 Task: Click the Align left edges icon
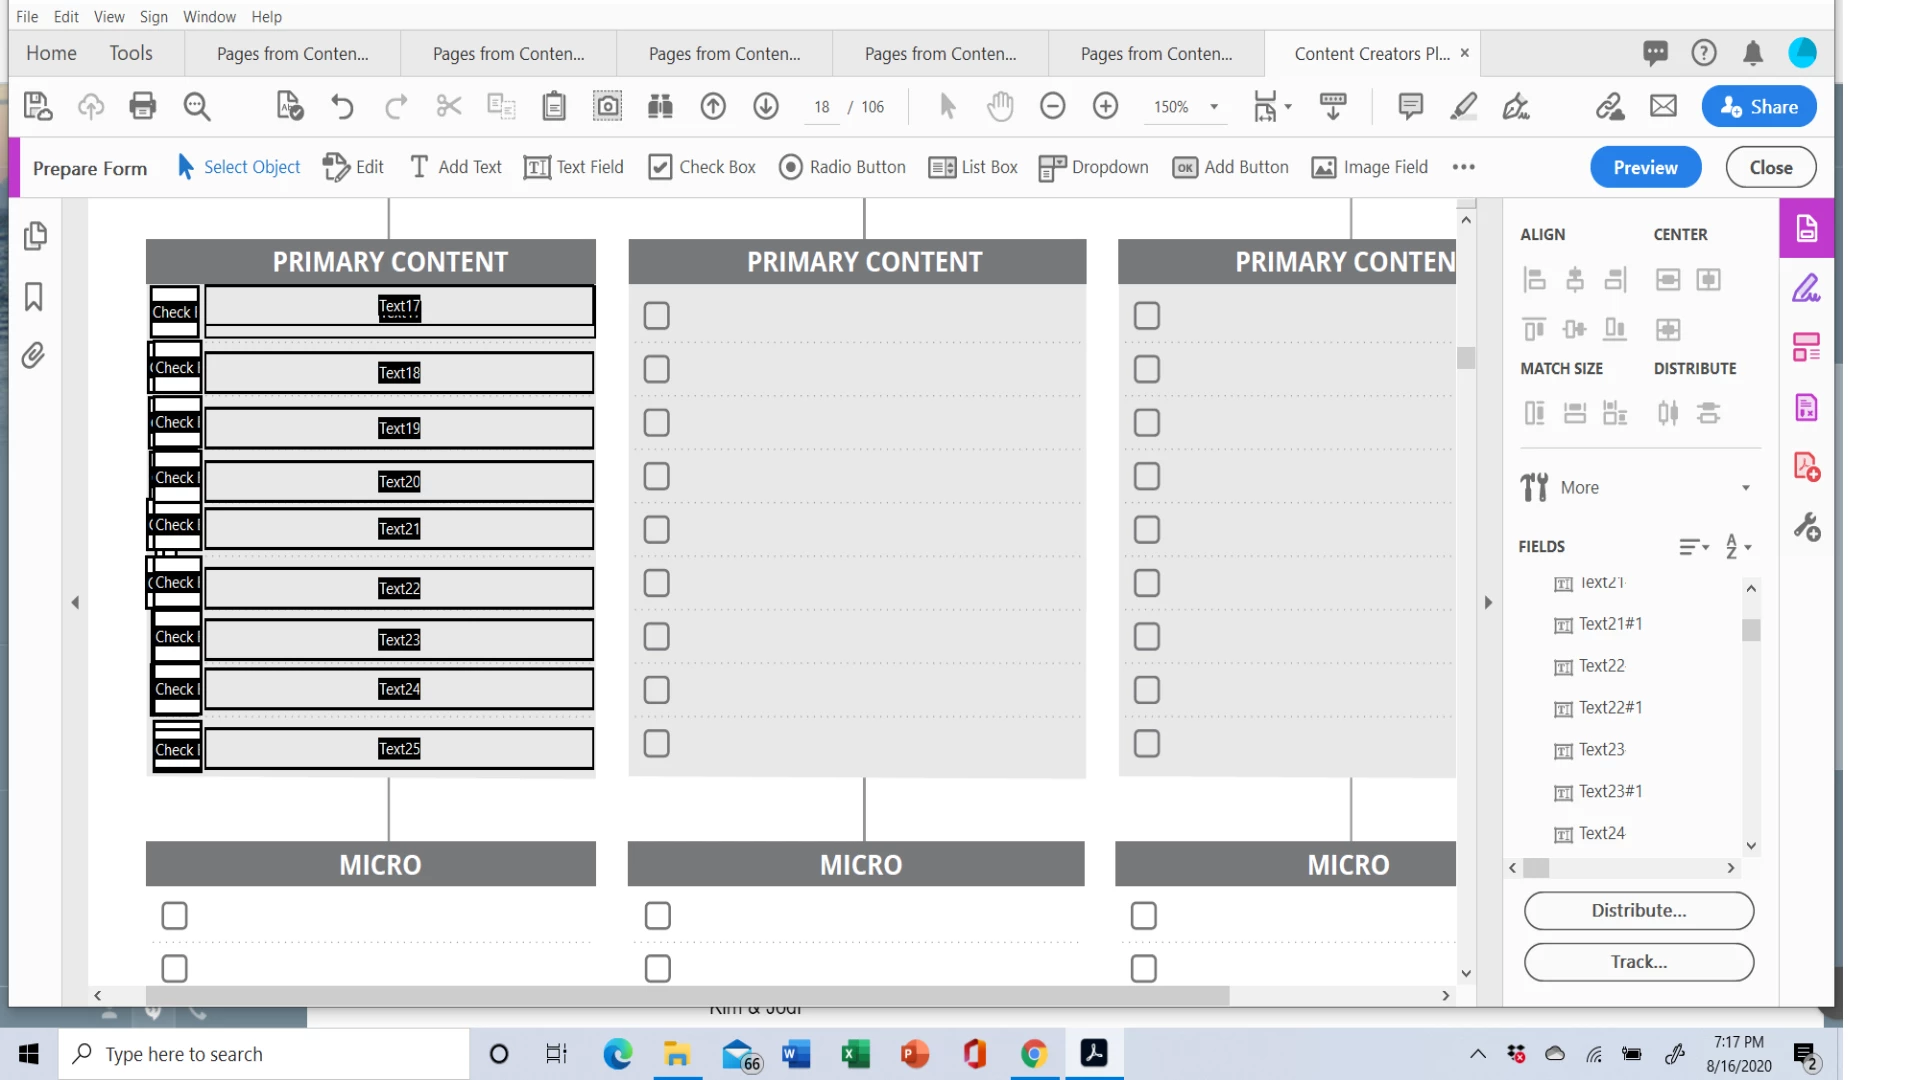click(1534, 280)
